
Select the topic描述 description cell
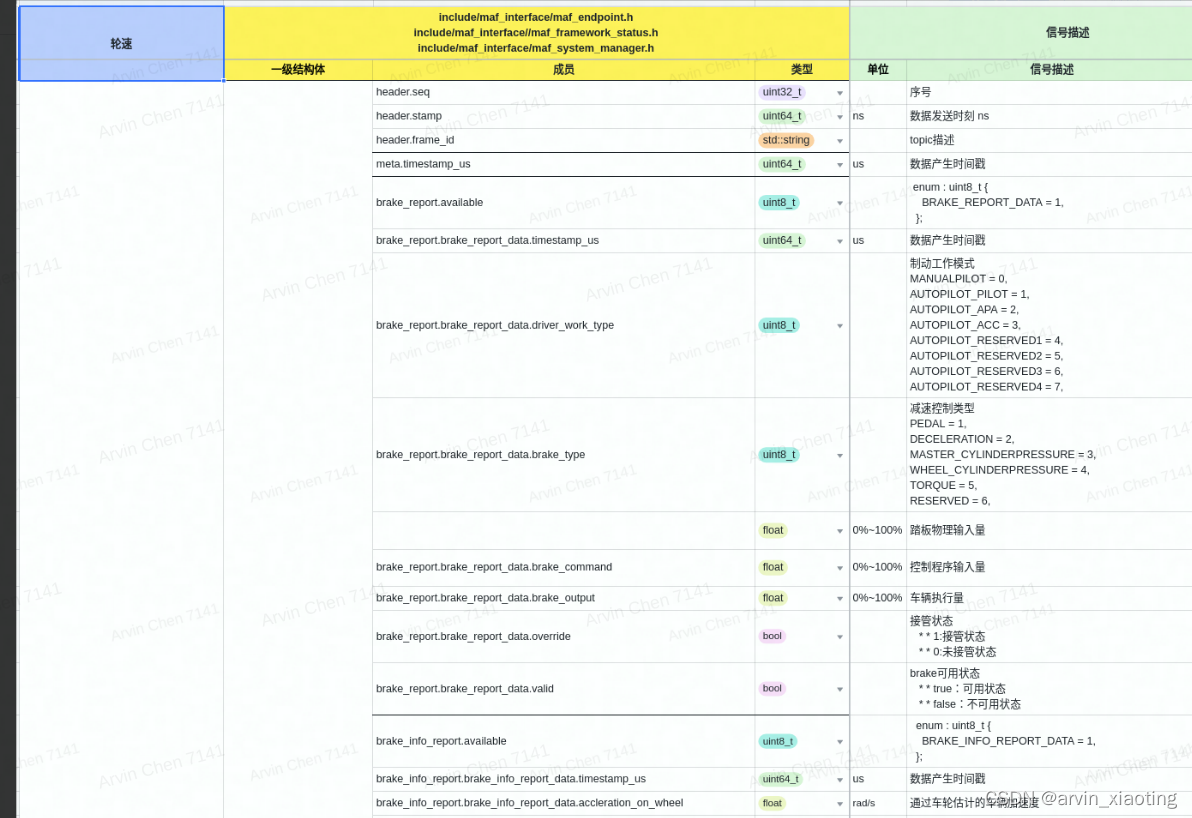1049,140
